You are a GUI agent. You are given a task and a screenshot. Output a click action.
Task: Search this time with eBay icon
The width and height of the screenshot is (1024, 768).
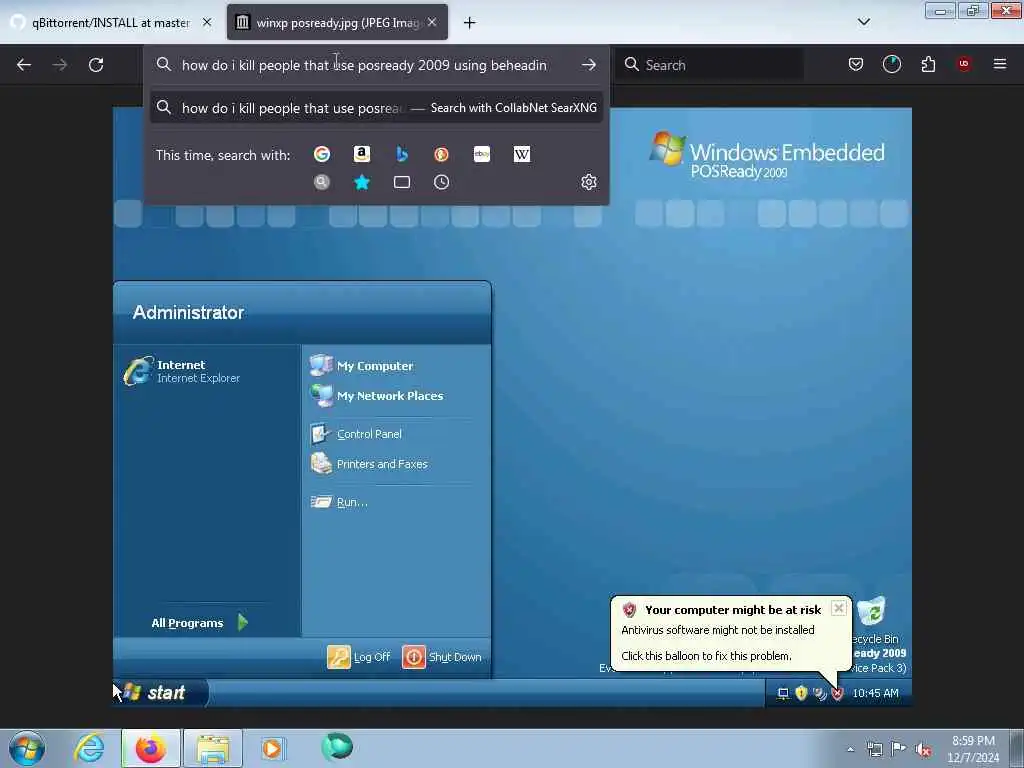(482, 154)
